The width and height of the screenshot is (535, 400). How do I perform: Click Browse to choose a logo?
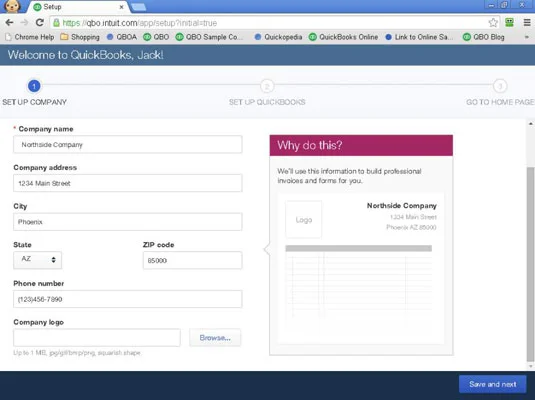coord(215,338)
